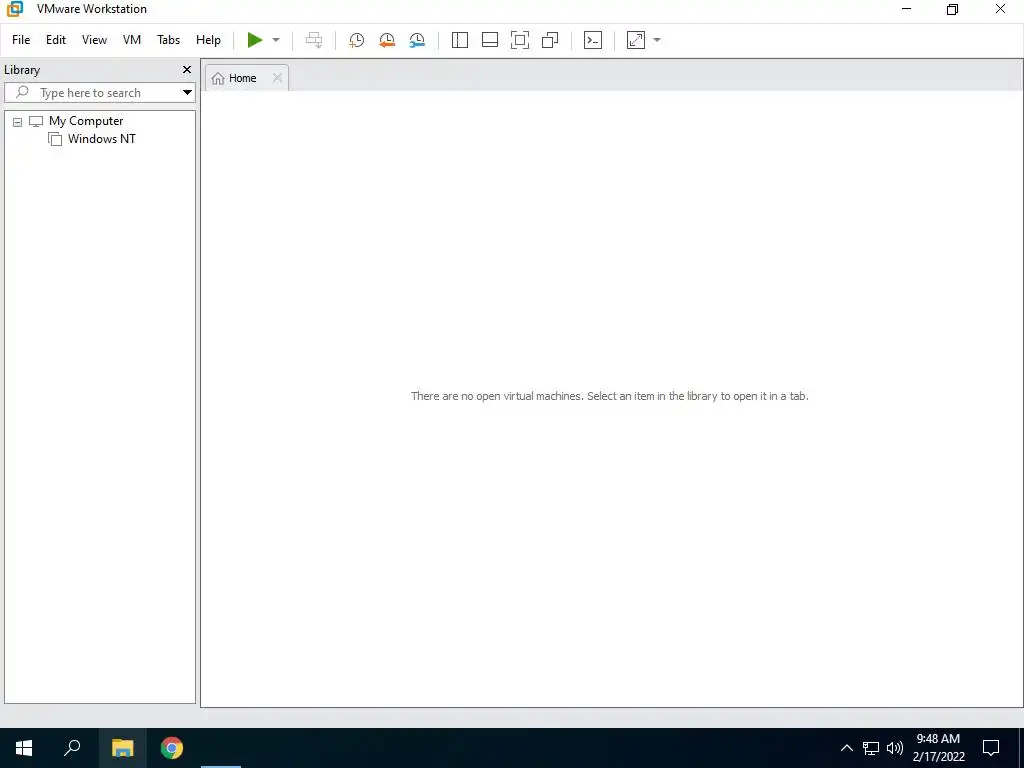Open Windows taskbar search
The image size is (1024, 768).
[72, 748]
